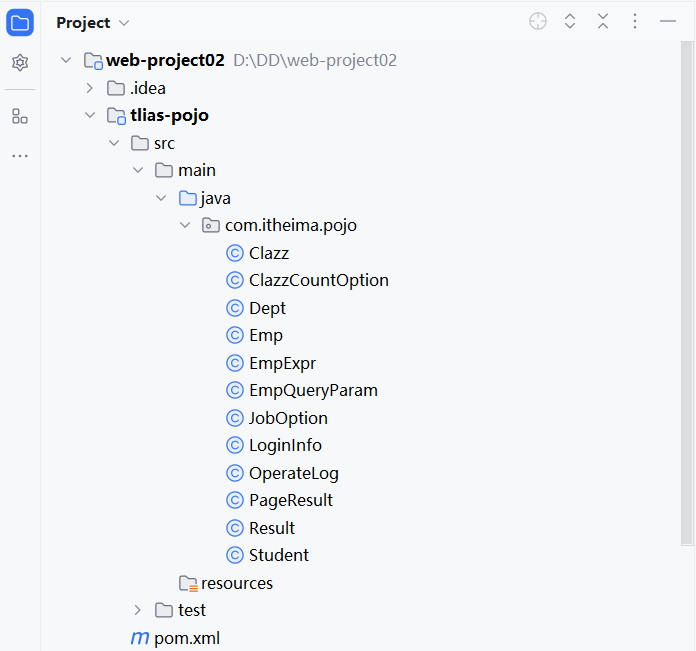Open the Commit/plugins gear sidebar icon

pyautogui.click(x=20, y=63)
